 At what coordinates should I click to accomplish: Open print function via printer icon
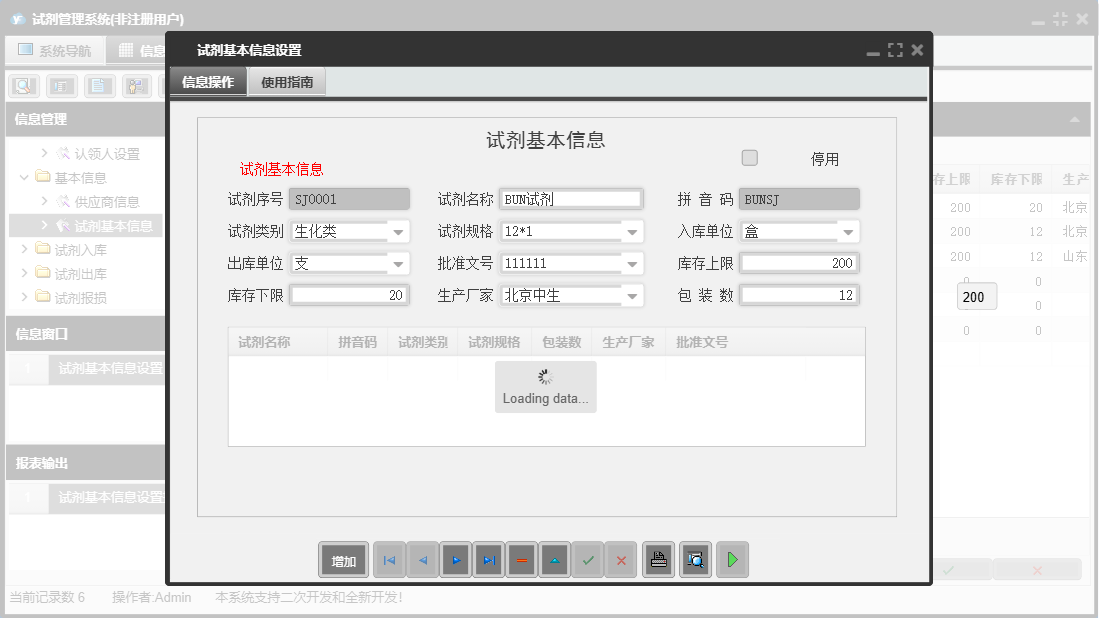658,559
